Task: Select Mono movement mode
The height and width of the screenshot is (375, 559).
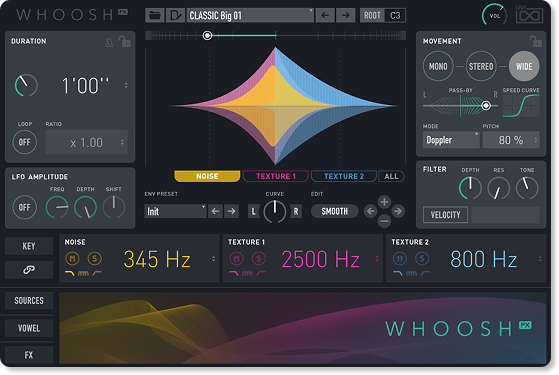Action: coord(438,66)
